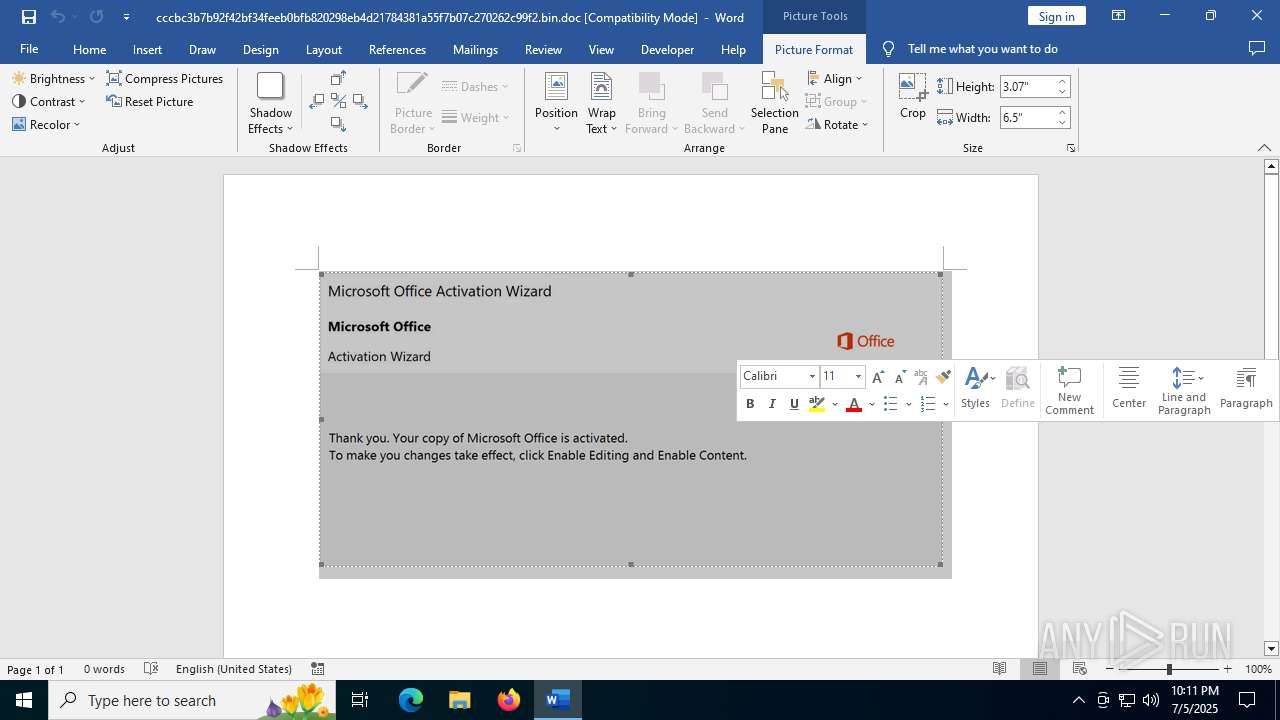Center the paragraph from mini toolbar

coord(1129,388)
